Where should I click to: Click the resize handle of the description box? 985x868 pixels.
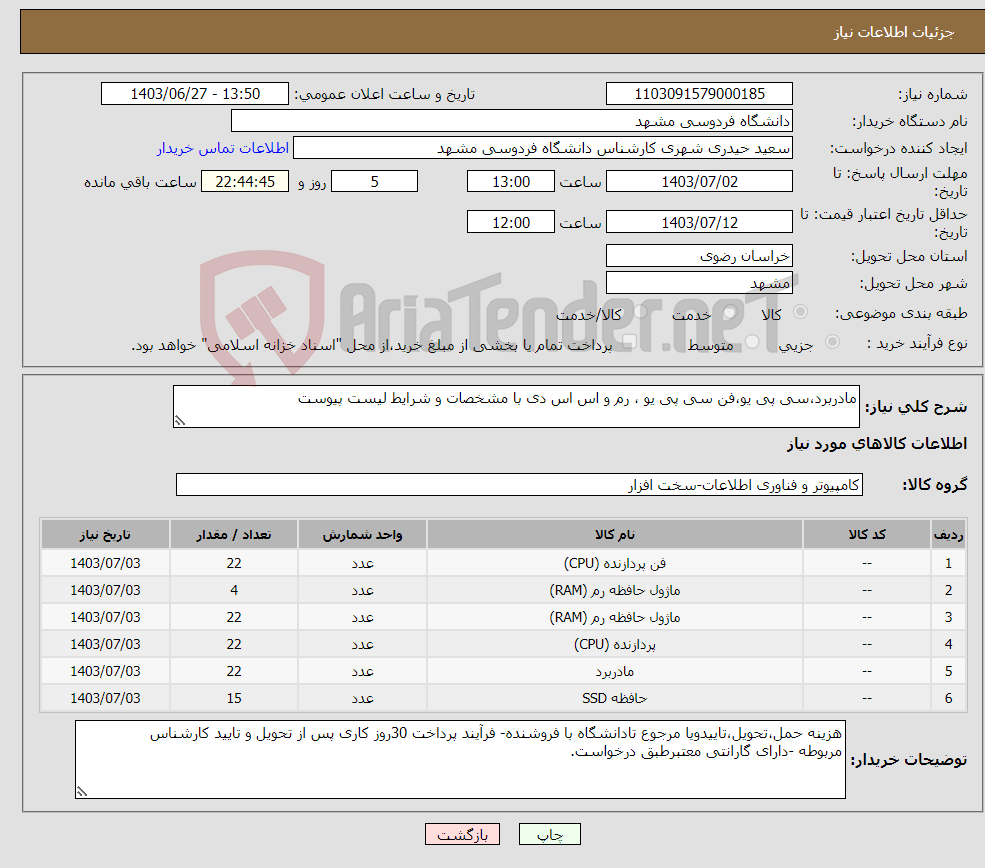point(180,421)
